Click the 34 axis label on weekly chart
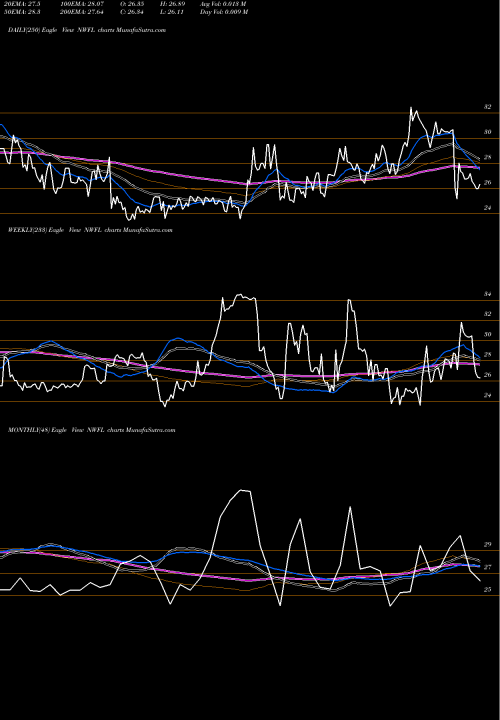Viewport: 500px width, 720px height. tap(488, 294)
